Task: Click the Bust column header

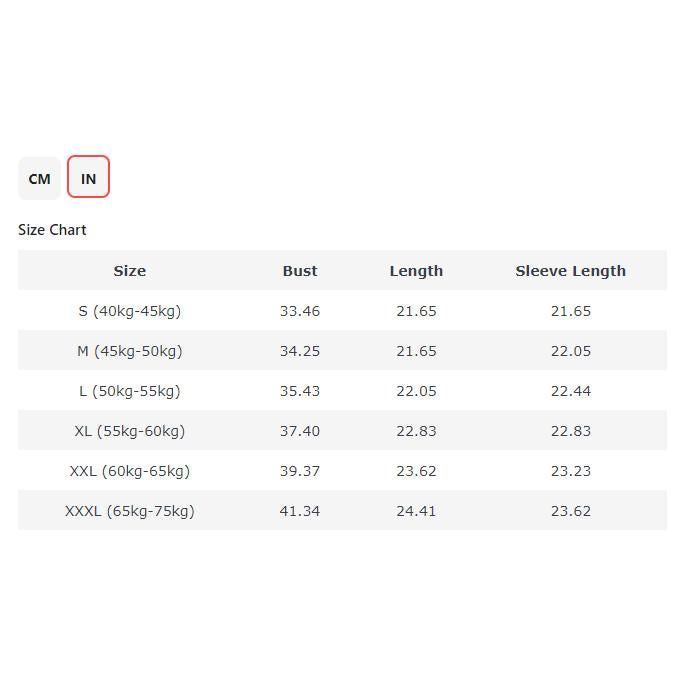Action: (300, 271)
